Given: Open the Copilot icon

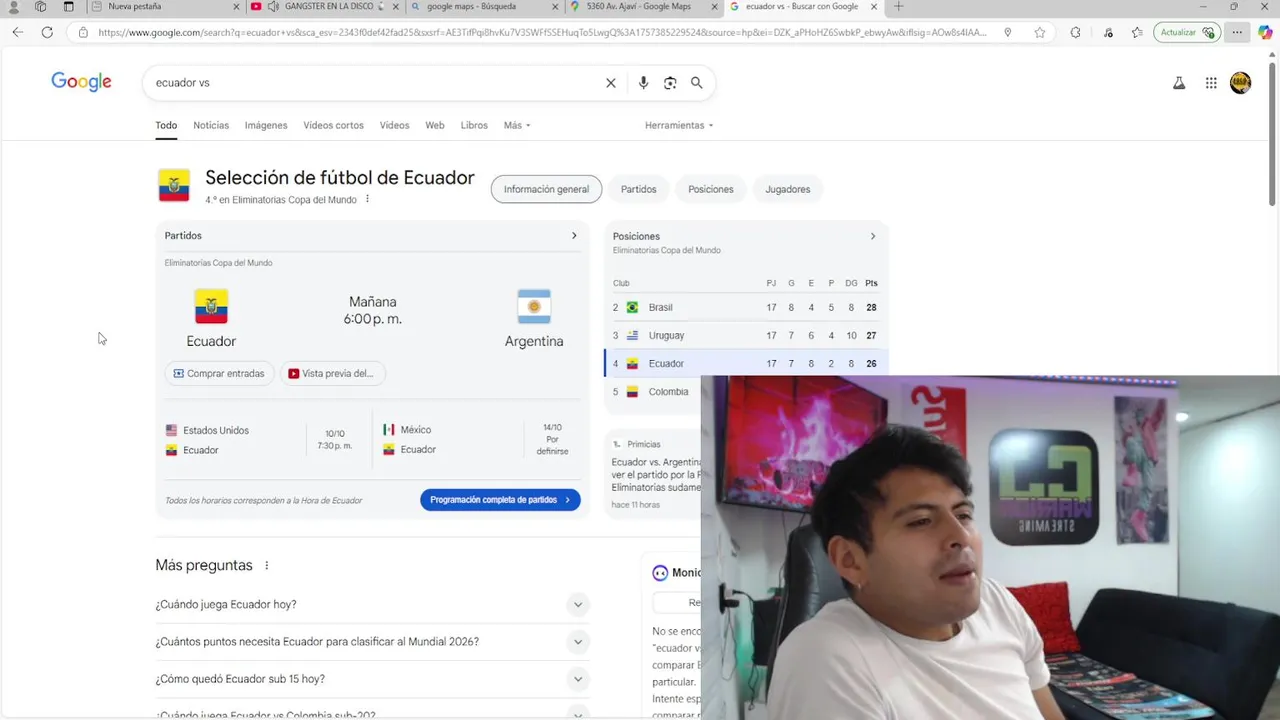Looking at the screenshot, I should pyautogui.click(x=1266, y=32).
